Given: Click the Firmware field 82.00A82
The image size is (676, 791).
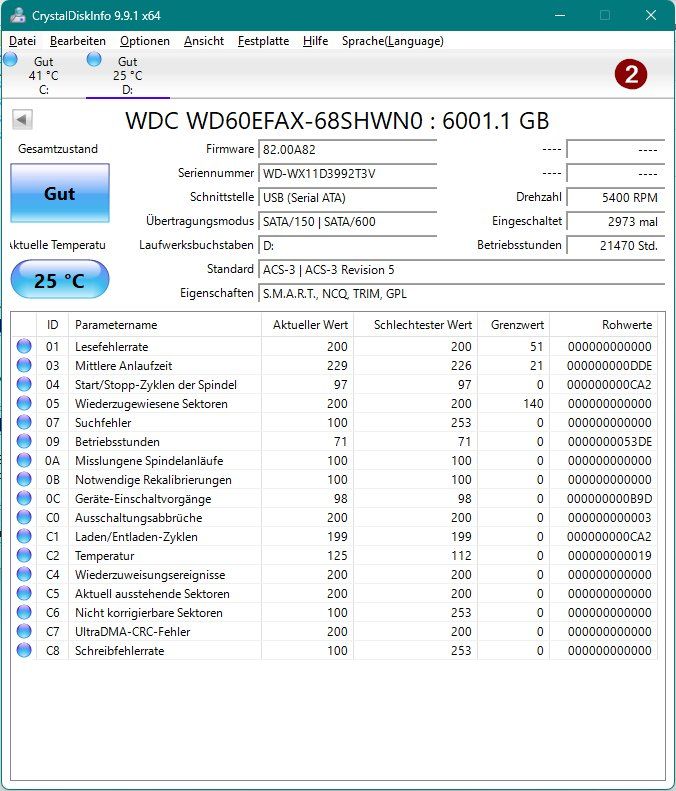Looking at the screenshot, I should tap(348, 149).
